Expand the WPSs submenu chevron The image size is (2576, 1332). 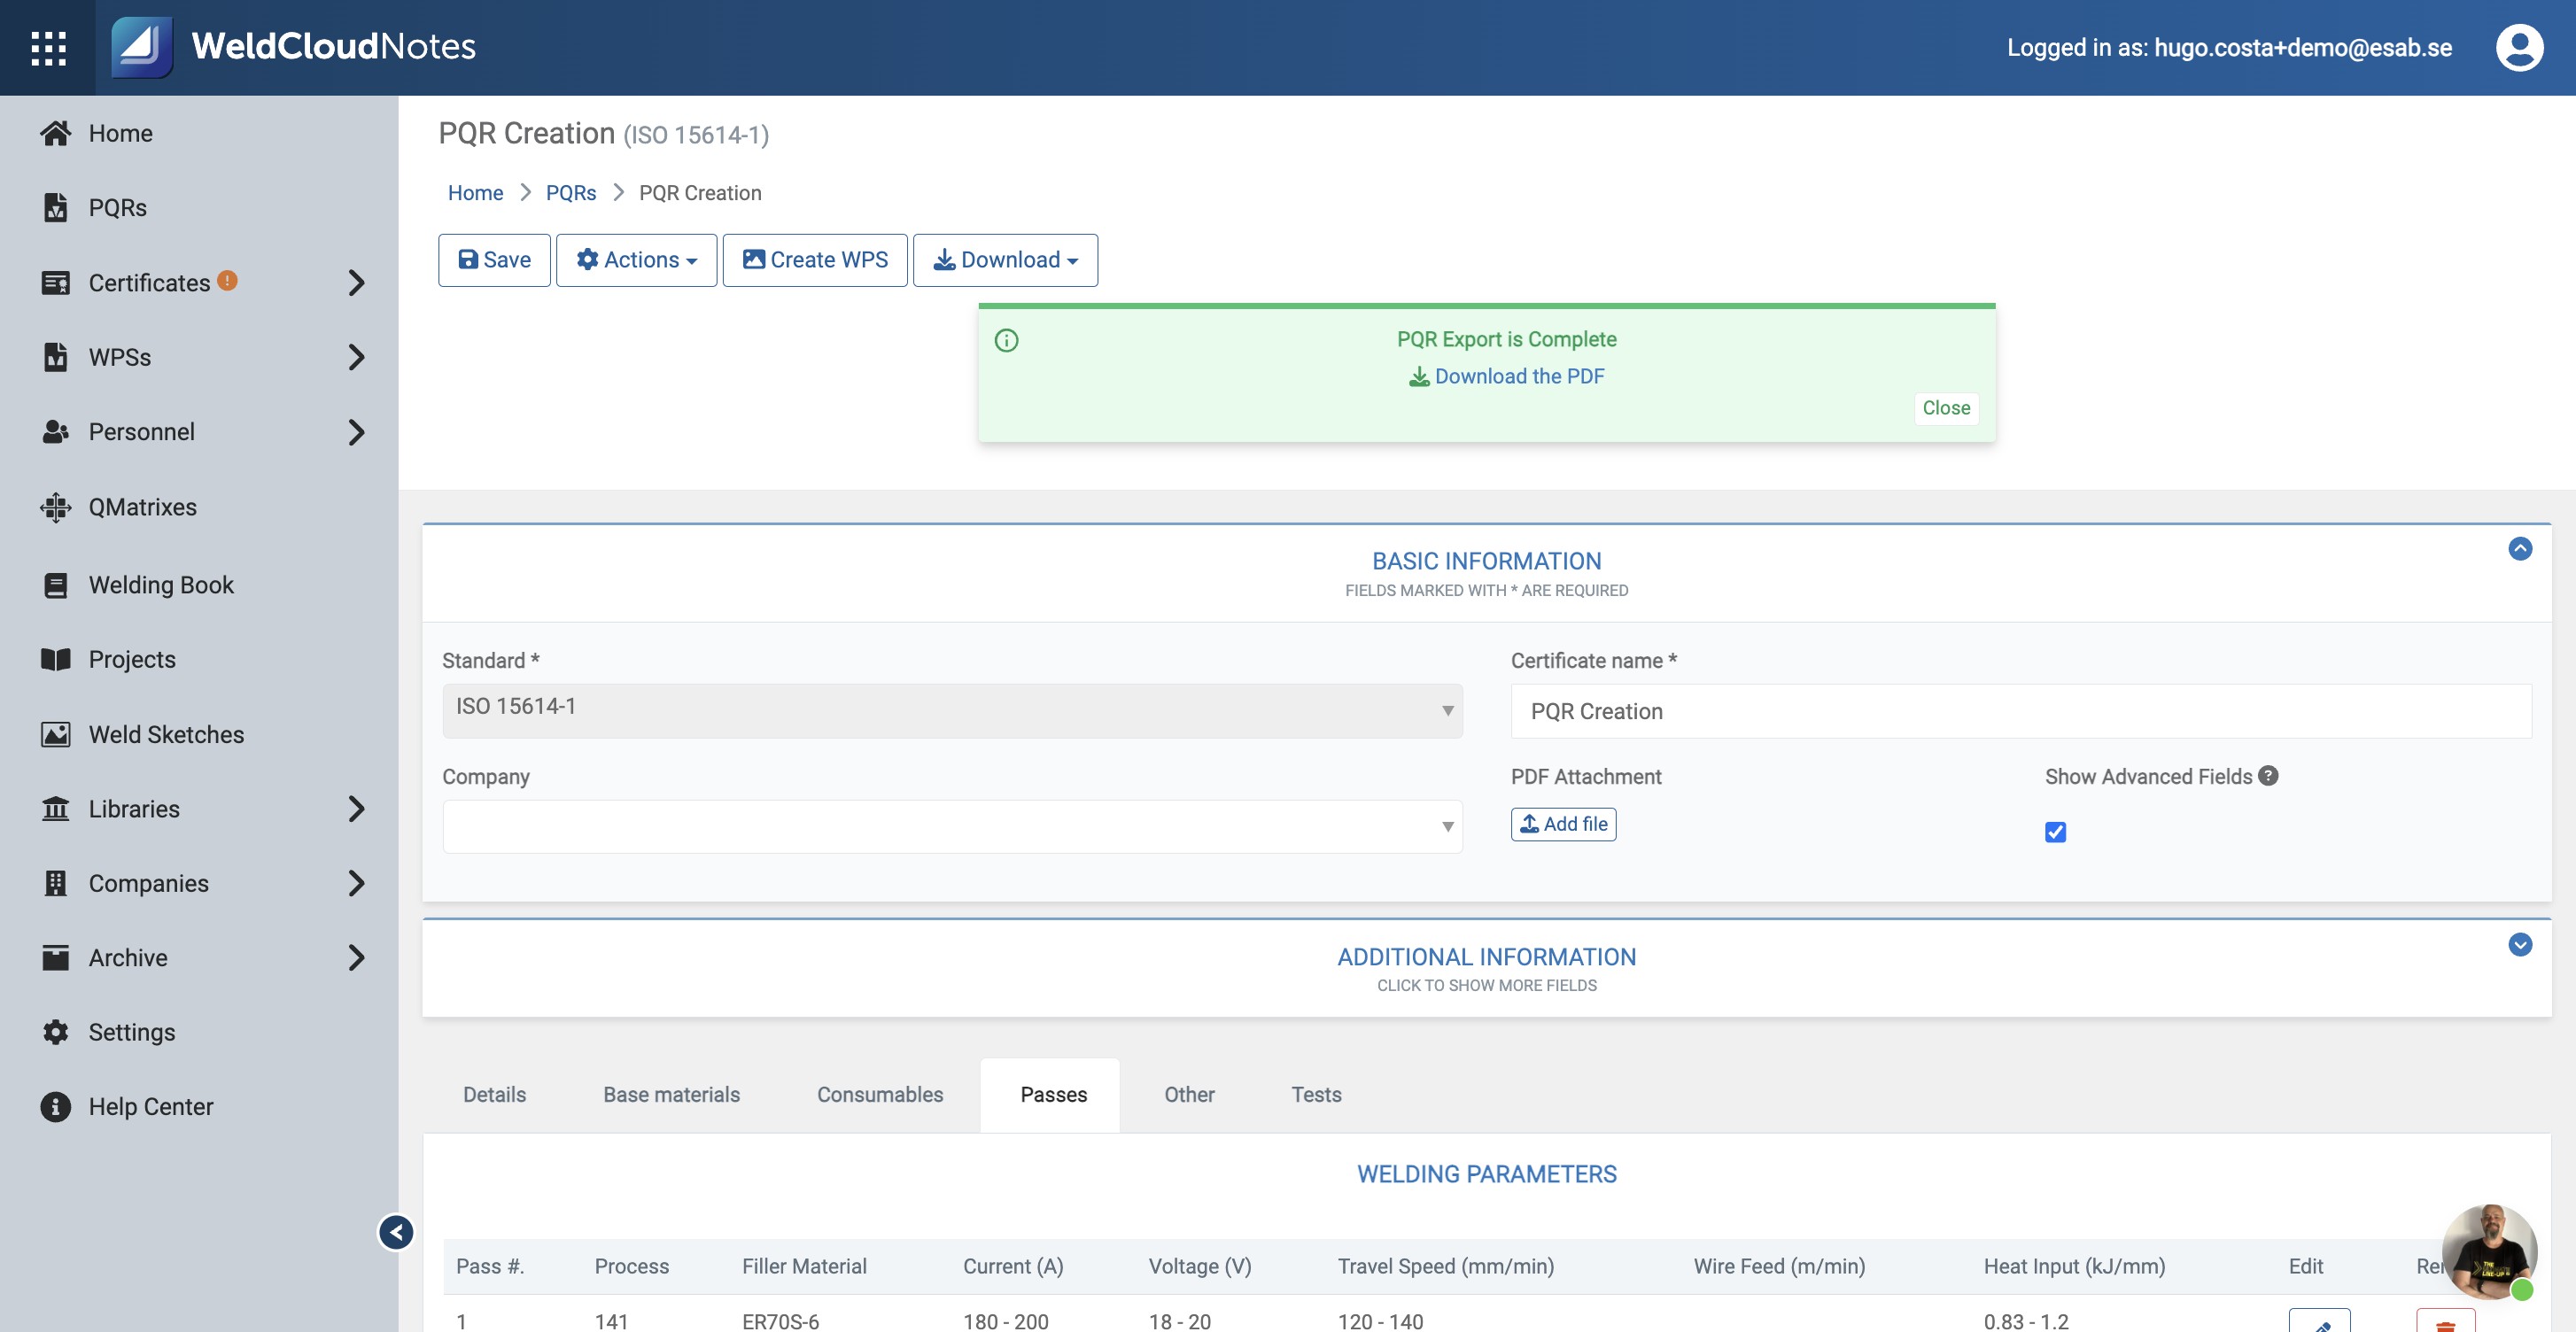[x=356, y=357]
